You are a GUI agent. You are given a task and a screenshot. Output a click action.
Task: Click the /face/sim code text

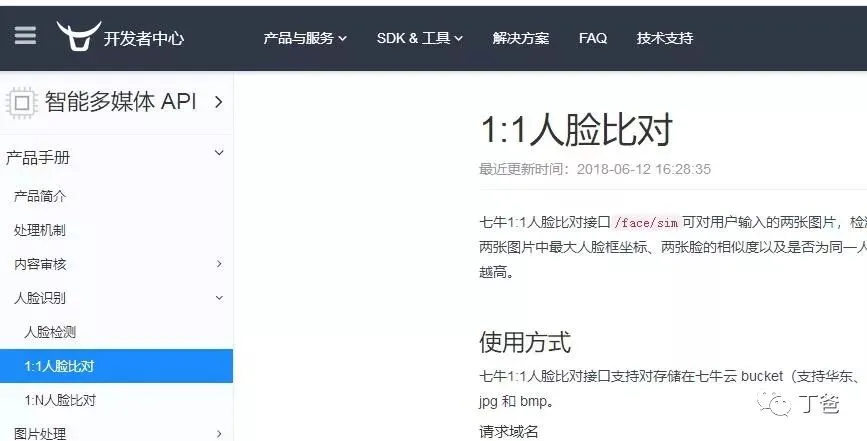pyautogui.click(x=646, y=223)
